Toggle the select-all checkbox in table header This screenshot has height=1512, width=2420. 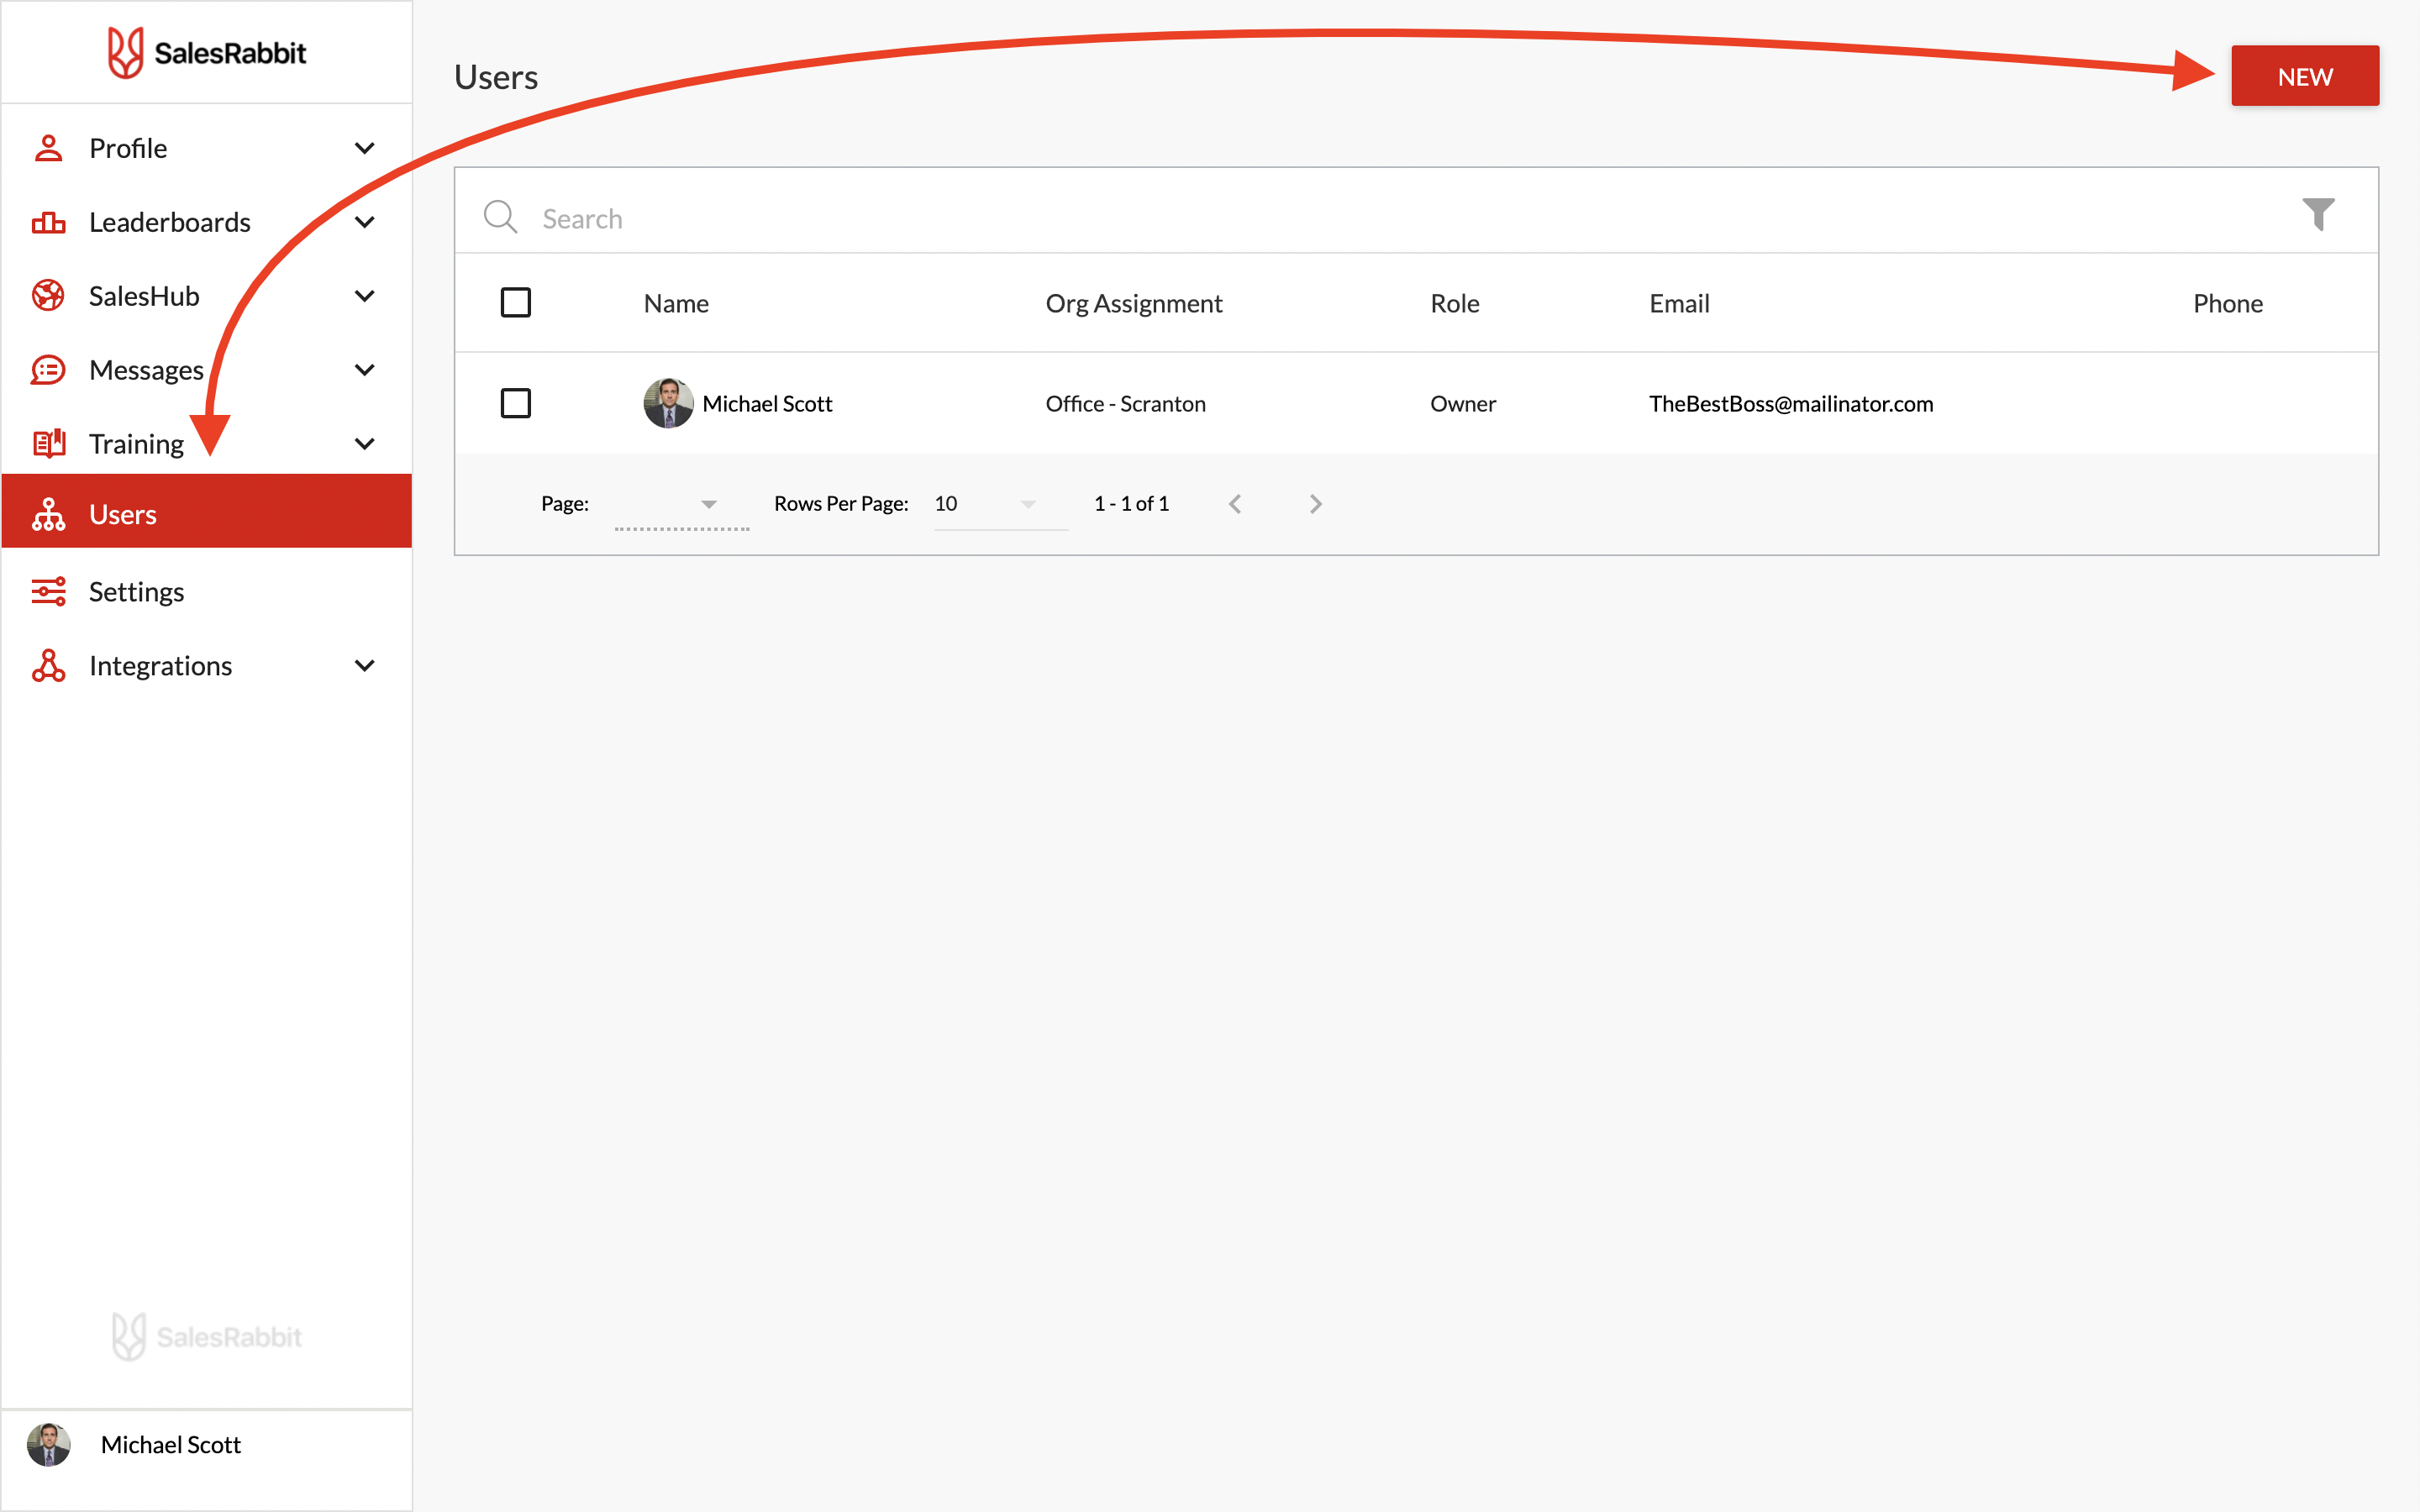516,302
